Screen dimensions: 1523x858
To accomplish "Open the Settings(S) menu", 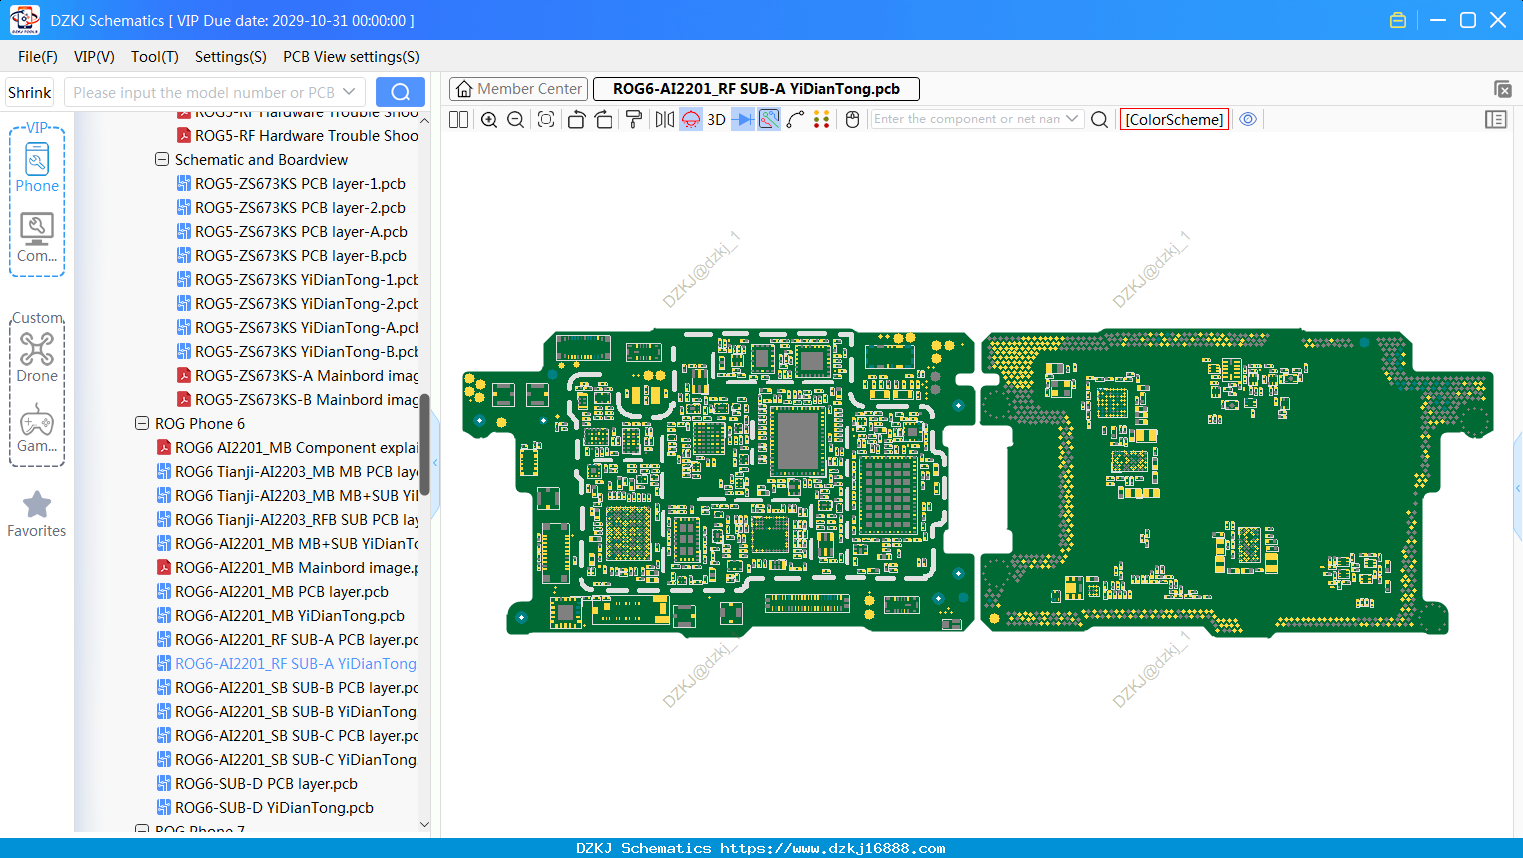I will pos(231,57).
